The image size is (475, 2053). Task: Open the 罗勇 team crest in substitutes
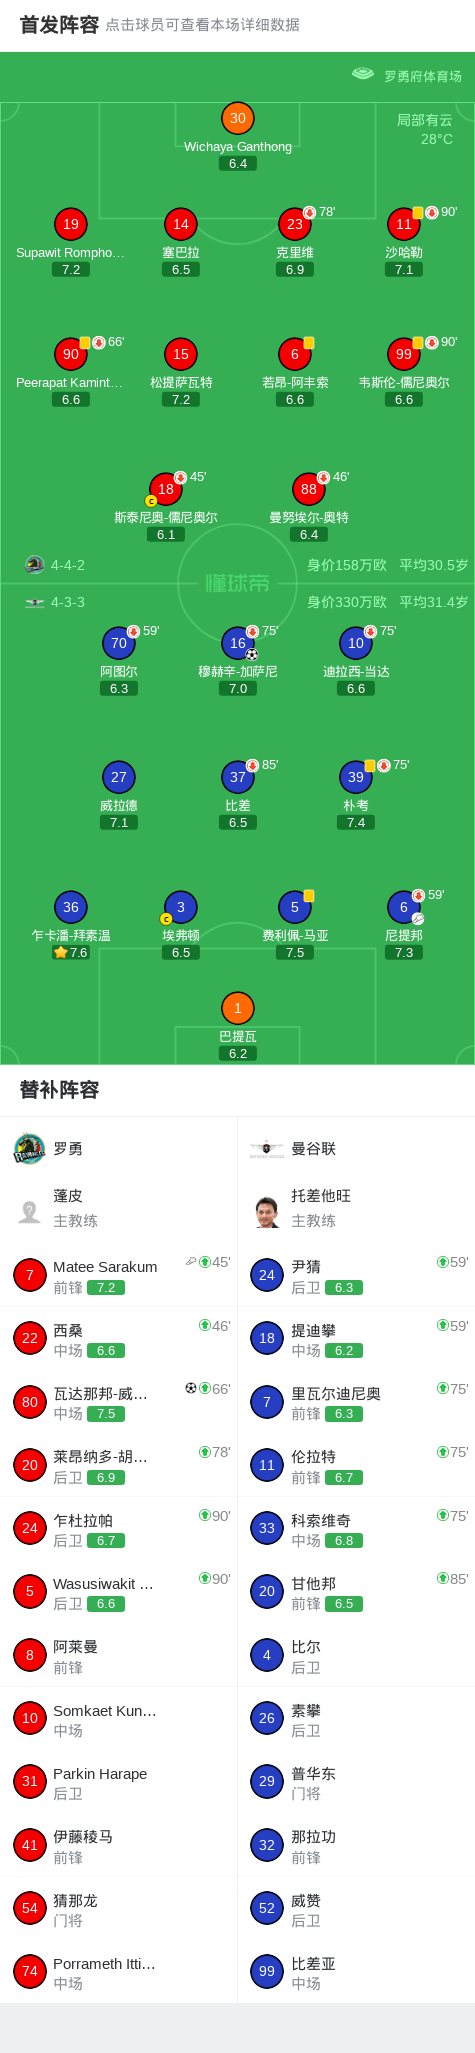(x=29, y=1149)
